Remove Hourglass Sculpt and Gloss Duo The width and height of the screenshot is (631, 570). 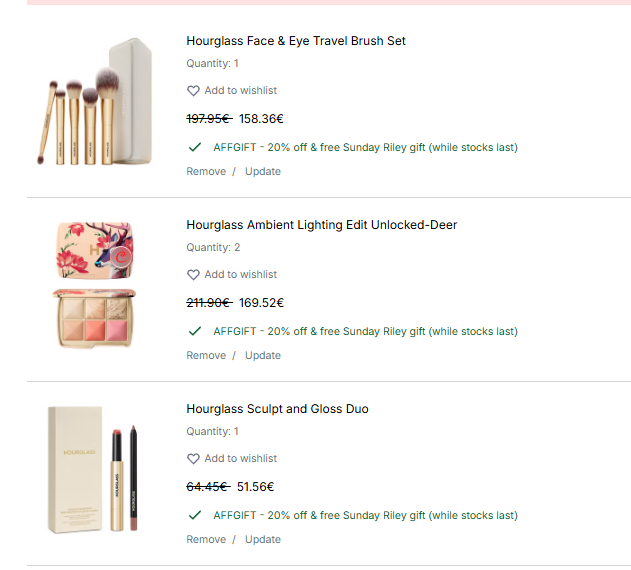[x=206, y=539]
